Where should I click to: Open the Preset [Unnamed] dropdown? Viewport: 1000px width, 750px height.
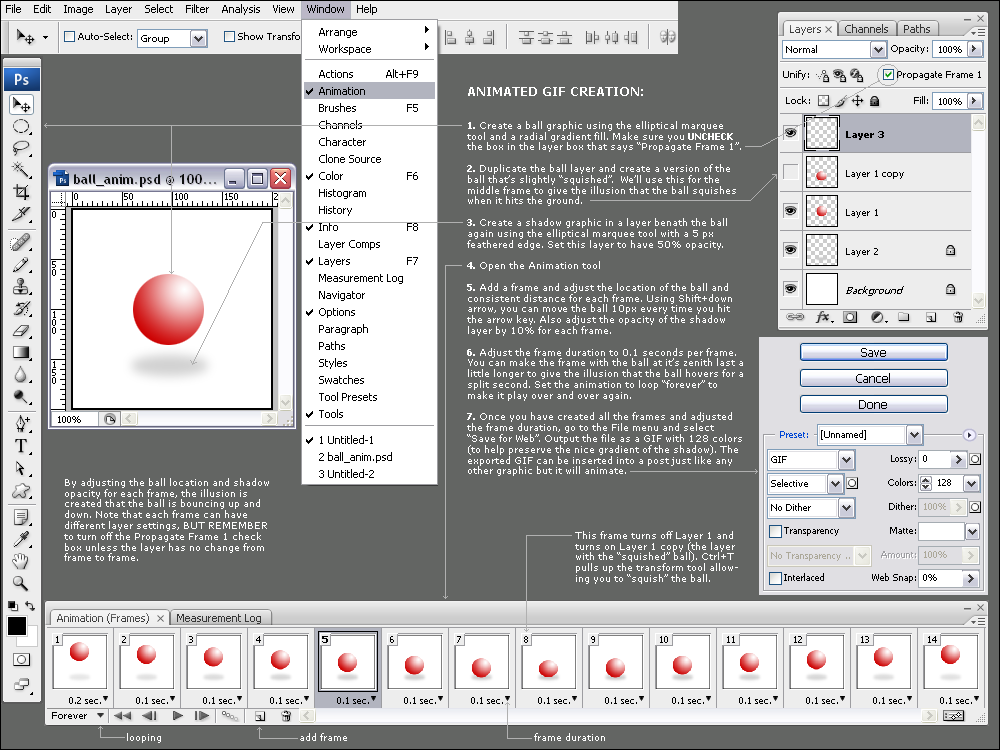click(x=914, y=435)
